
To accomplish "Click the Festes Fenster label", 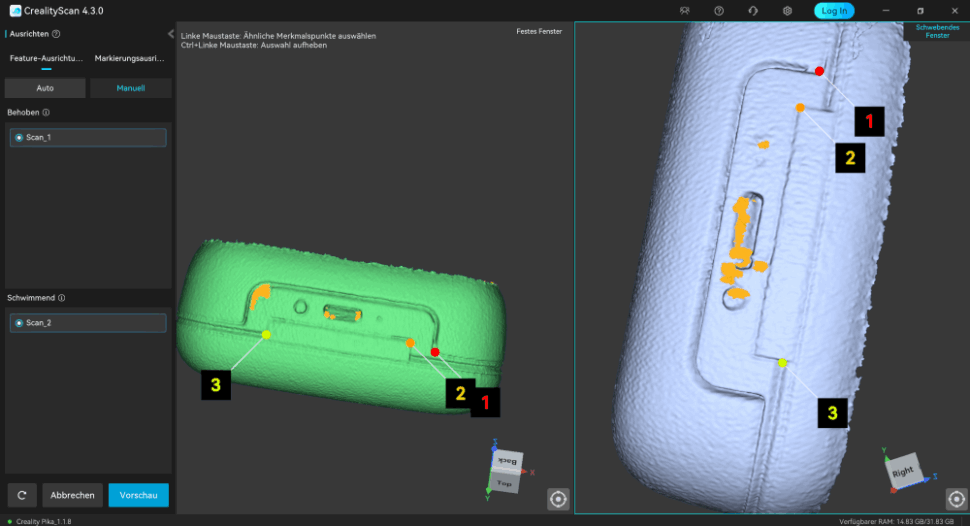I will [x=539, y=32].
